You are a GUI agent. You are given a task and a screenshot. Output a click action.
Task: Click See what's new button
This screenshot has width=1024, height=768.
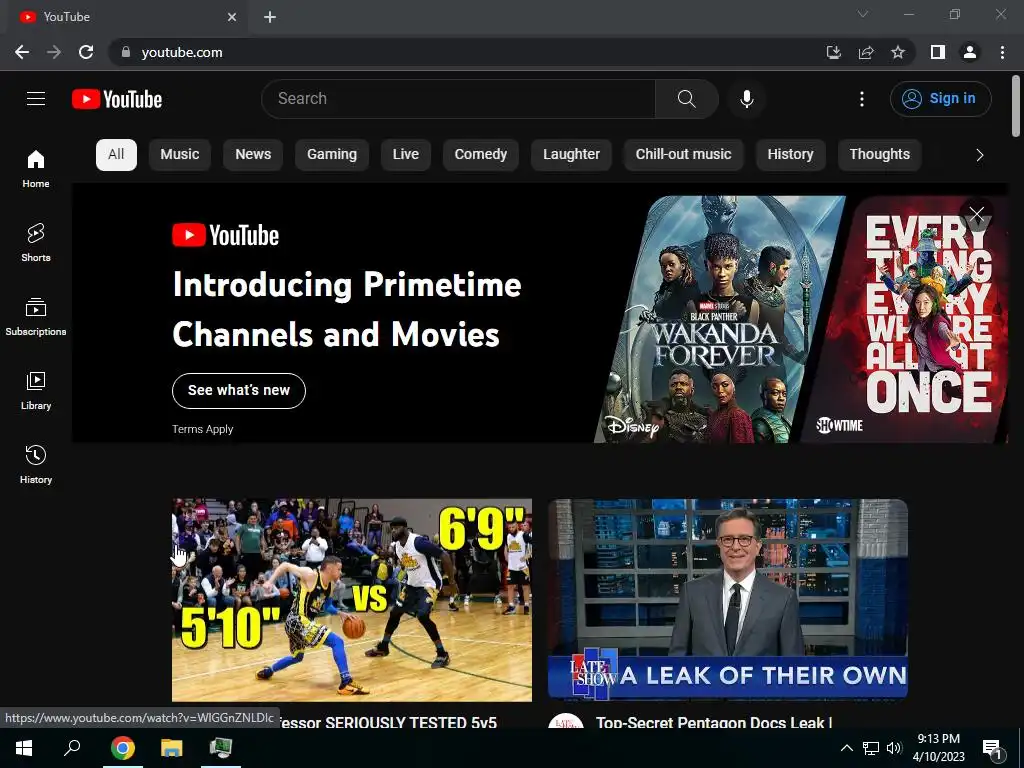point(238,391)
